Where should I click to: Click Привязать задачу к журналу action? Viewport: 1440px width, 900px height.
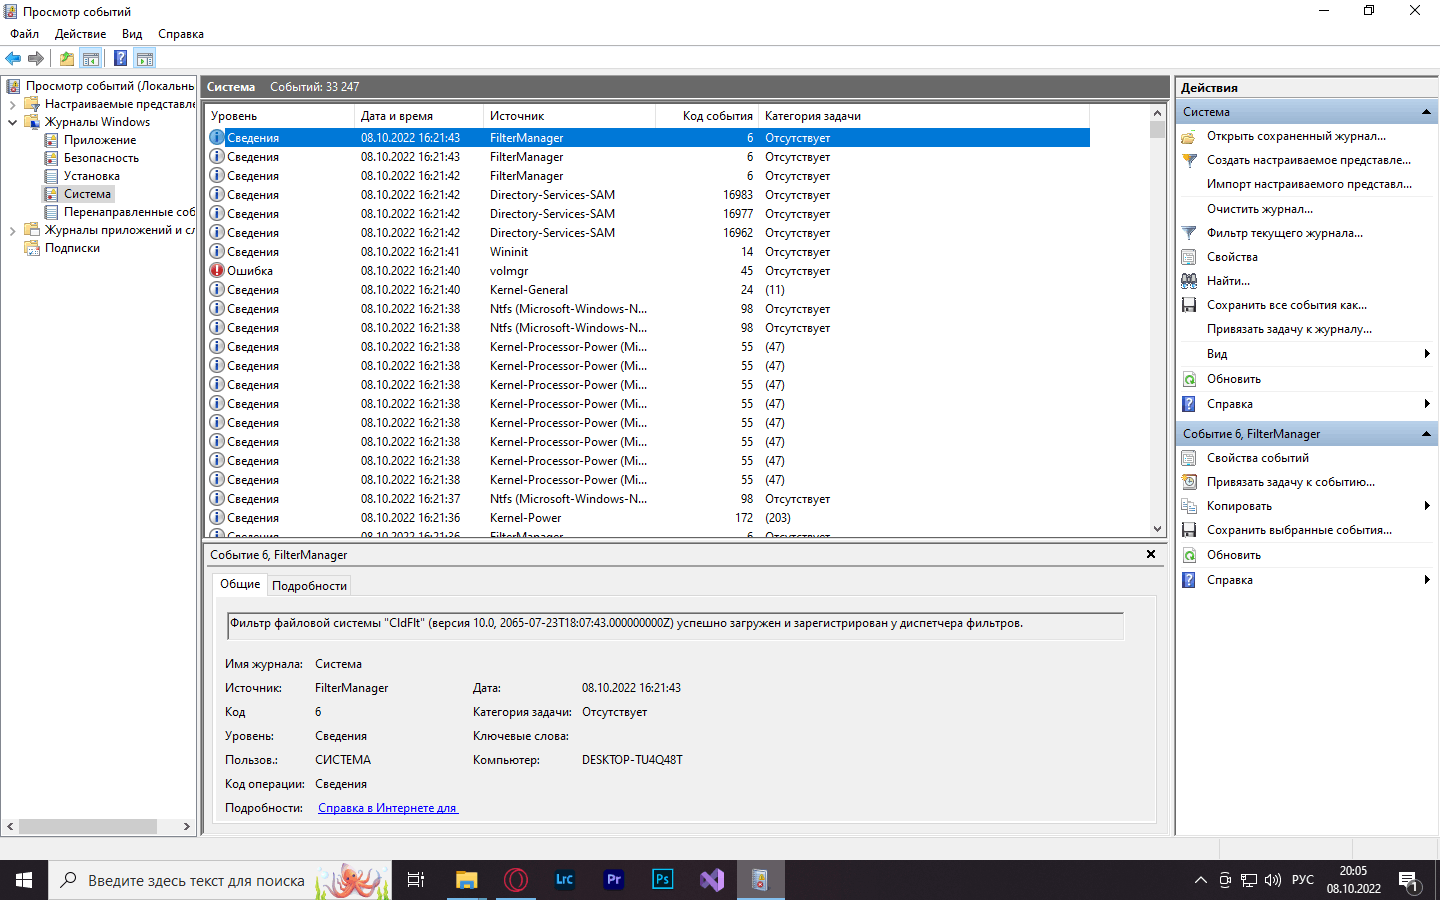pyautogui.click(x=1289, y=329)
